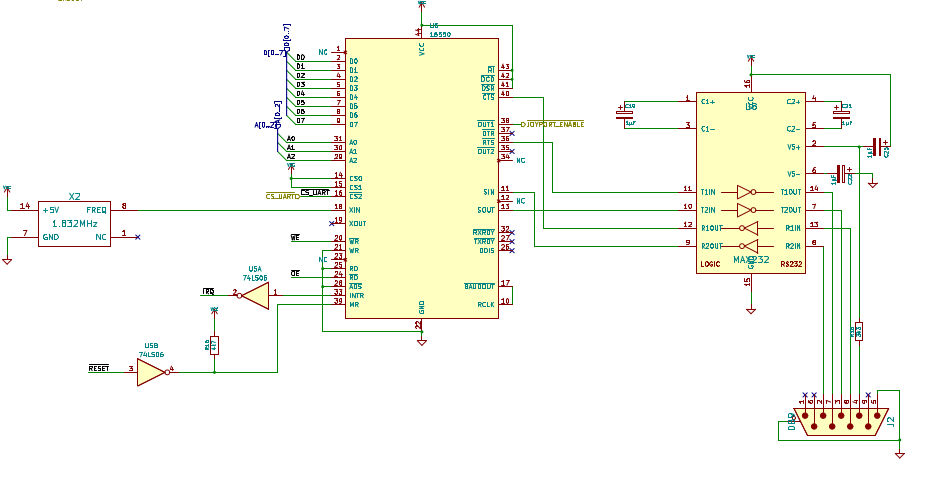Click the 16550 value text above the chip
This screenshot has width=936, height=493.
(440, 35)
